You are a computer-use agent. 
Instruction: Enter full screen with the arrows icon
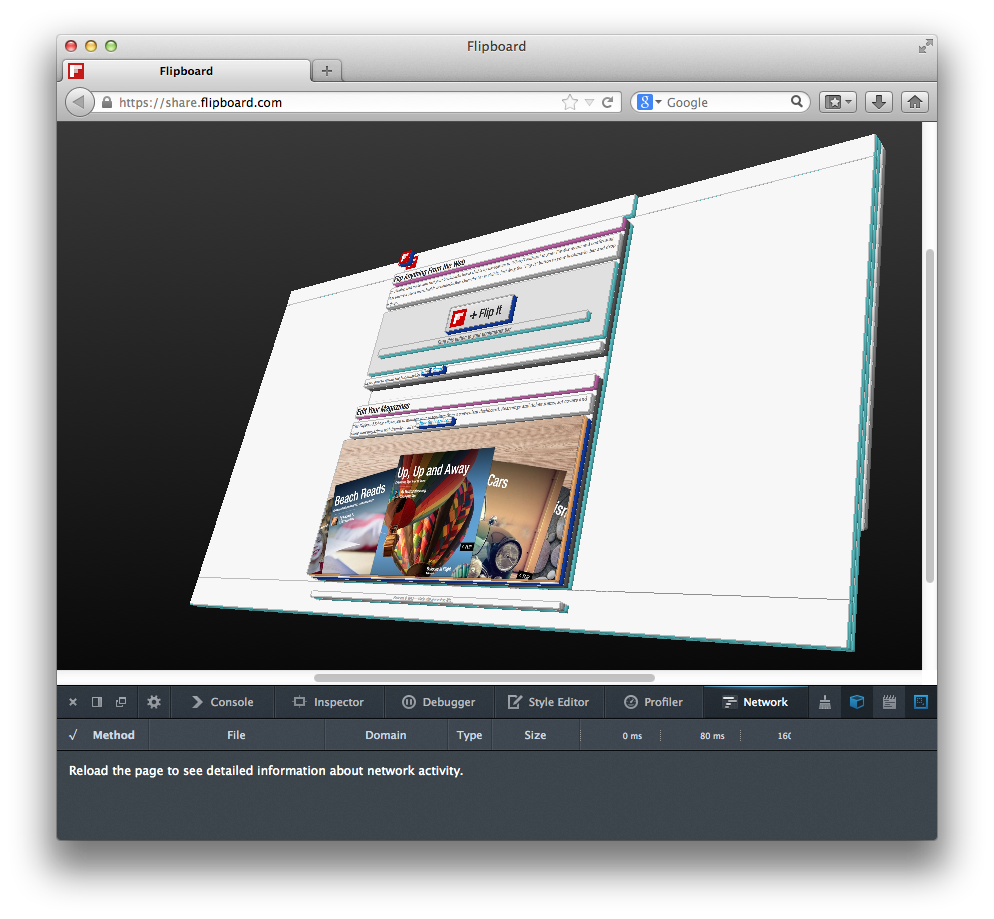(x=926, y=46)
